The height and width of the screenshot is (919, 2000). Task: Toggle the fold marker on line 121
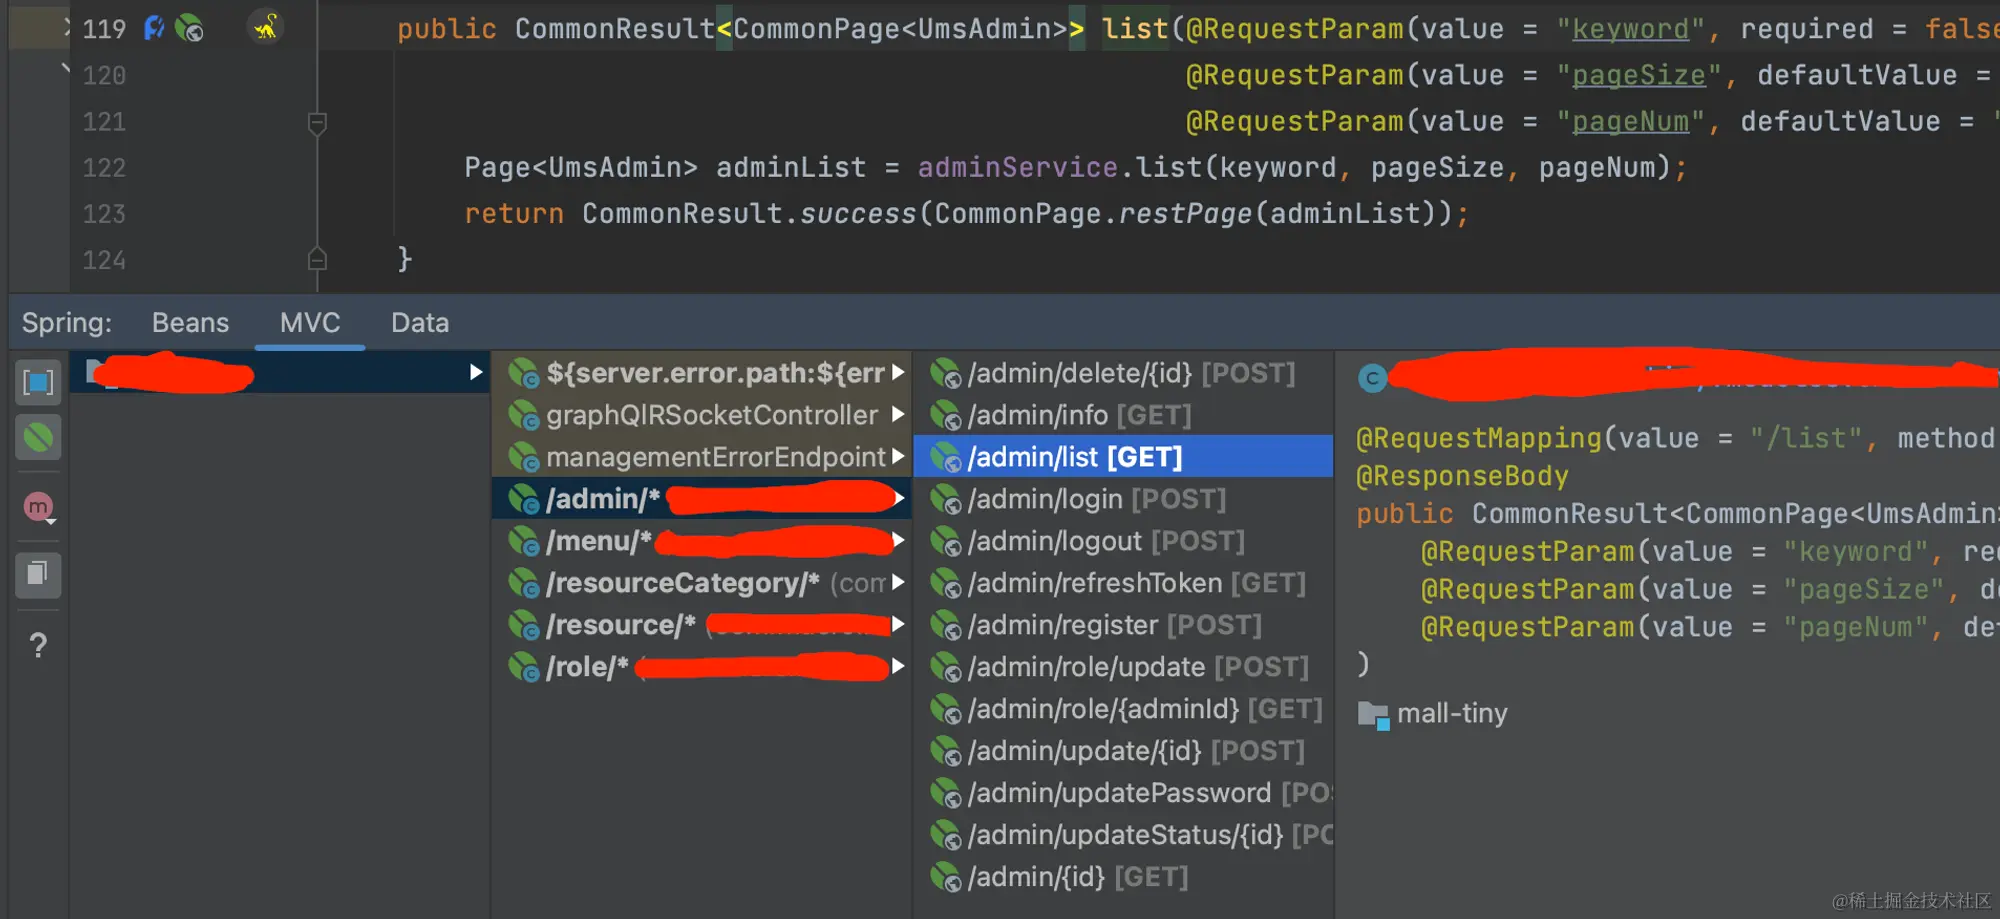[317, 123]
